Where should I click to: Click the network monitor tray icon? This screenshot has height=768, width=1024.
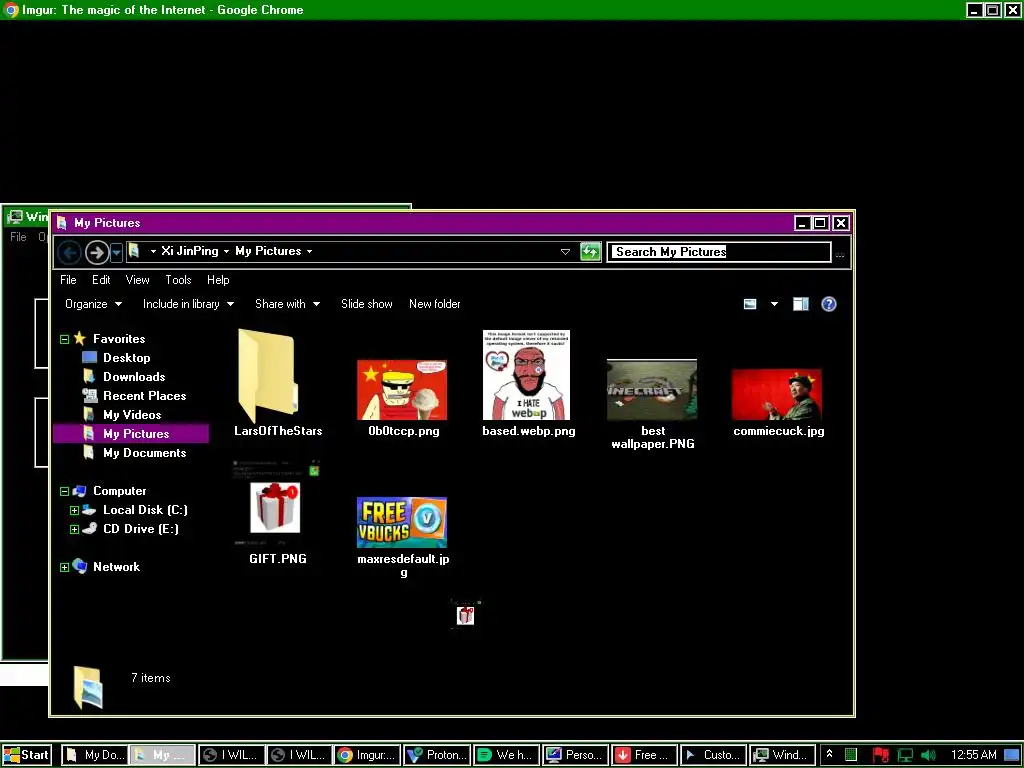(x=905, y=756)
